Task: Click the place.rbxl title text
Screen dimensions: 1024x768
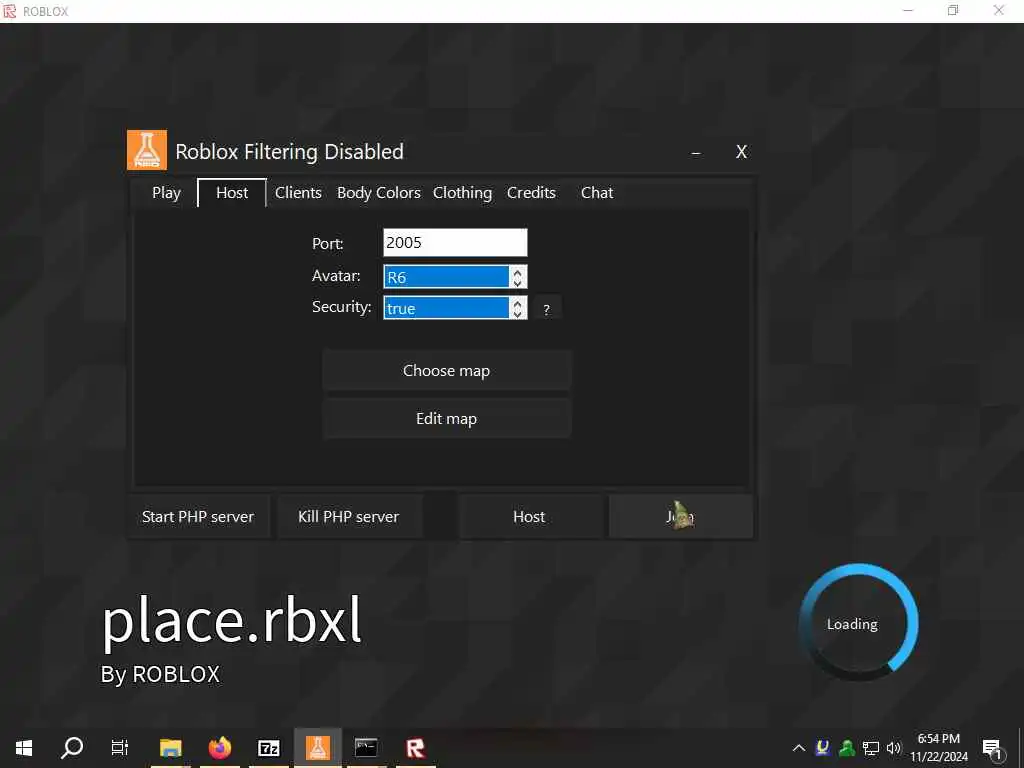Action: click(x=232, y=620)
